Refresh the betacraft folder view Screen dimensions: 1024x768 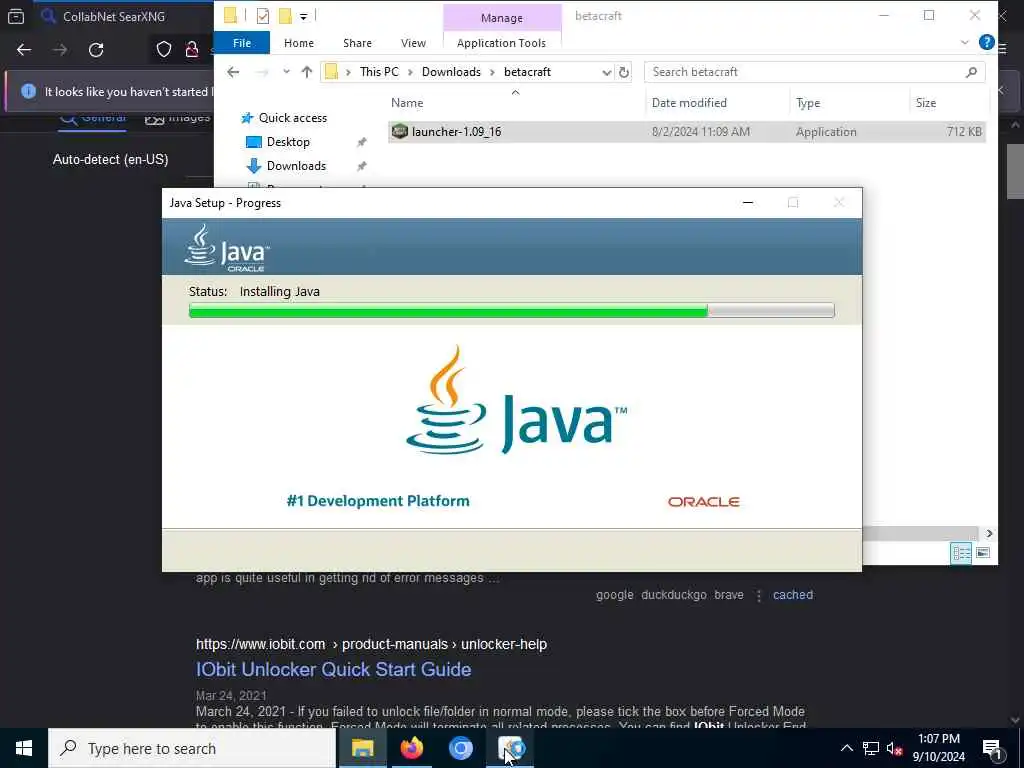pyautogui.click(x=624, y=72)
